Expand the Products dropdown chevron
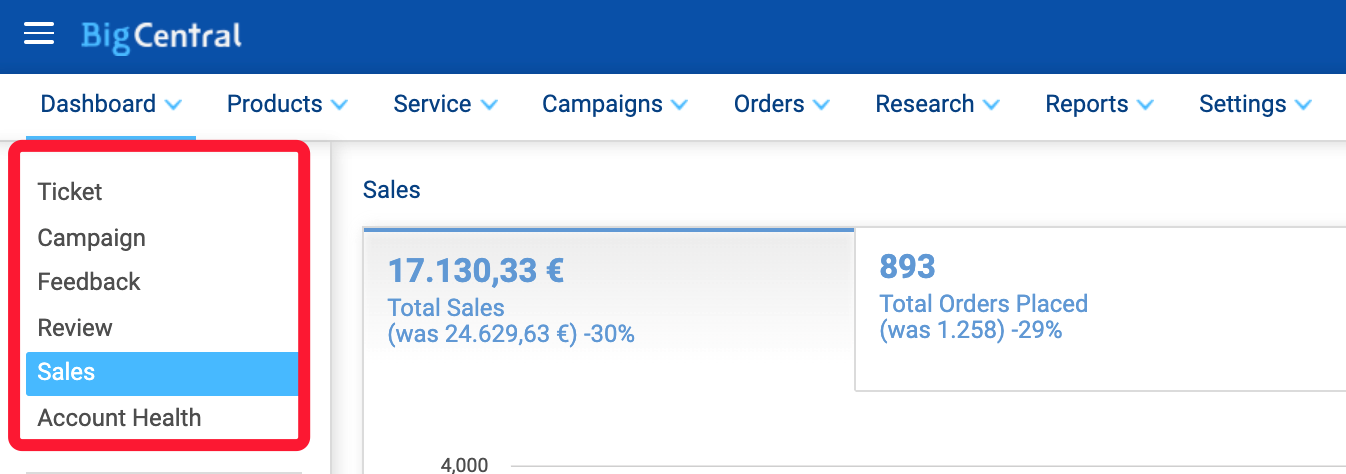The width and height of the screenshot is (1346, 474). pyautogui.click(x=339, y=105)
